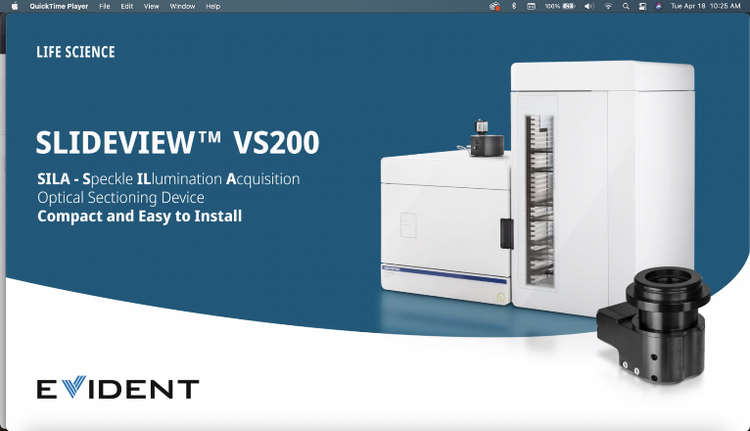The image size is (750, 431).
Task: Open the Apple menu
Action: pyautogui.click(x=14, y=6)
